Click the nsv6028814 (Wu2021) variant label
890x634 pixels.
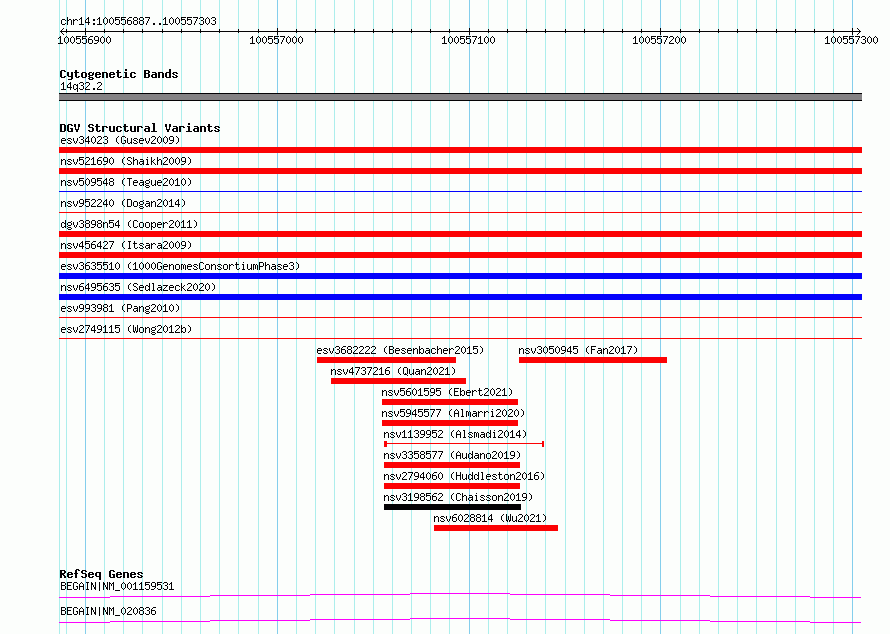click(490, 518)
